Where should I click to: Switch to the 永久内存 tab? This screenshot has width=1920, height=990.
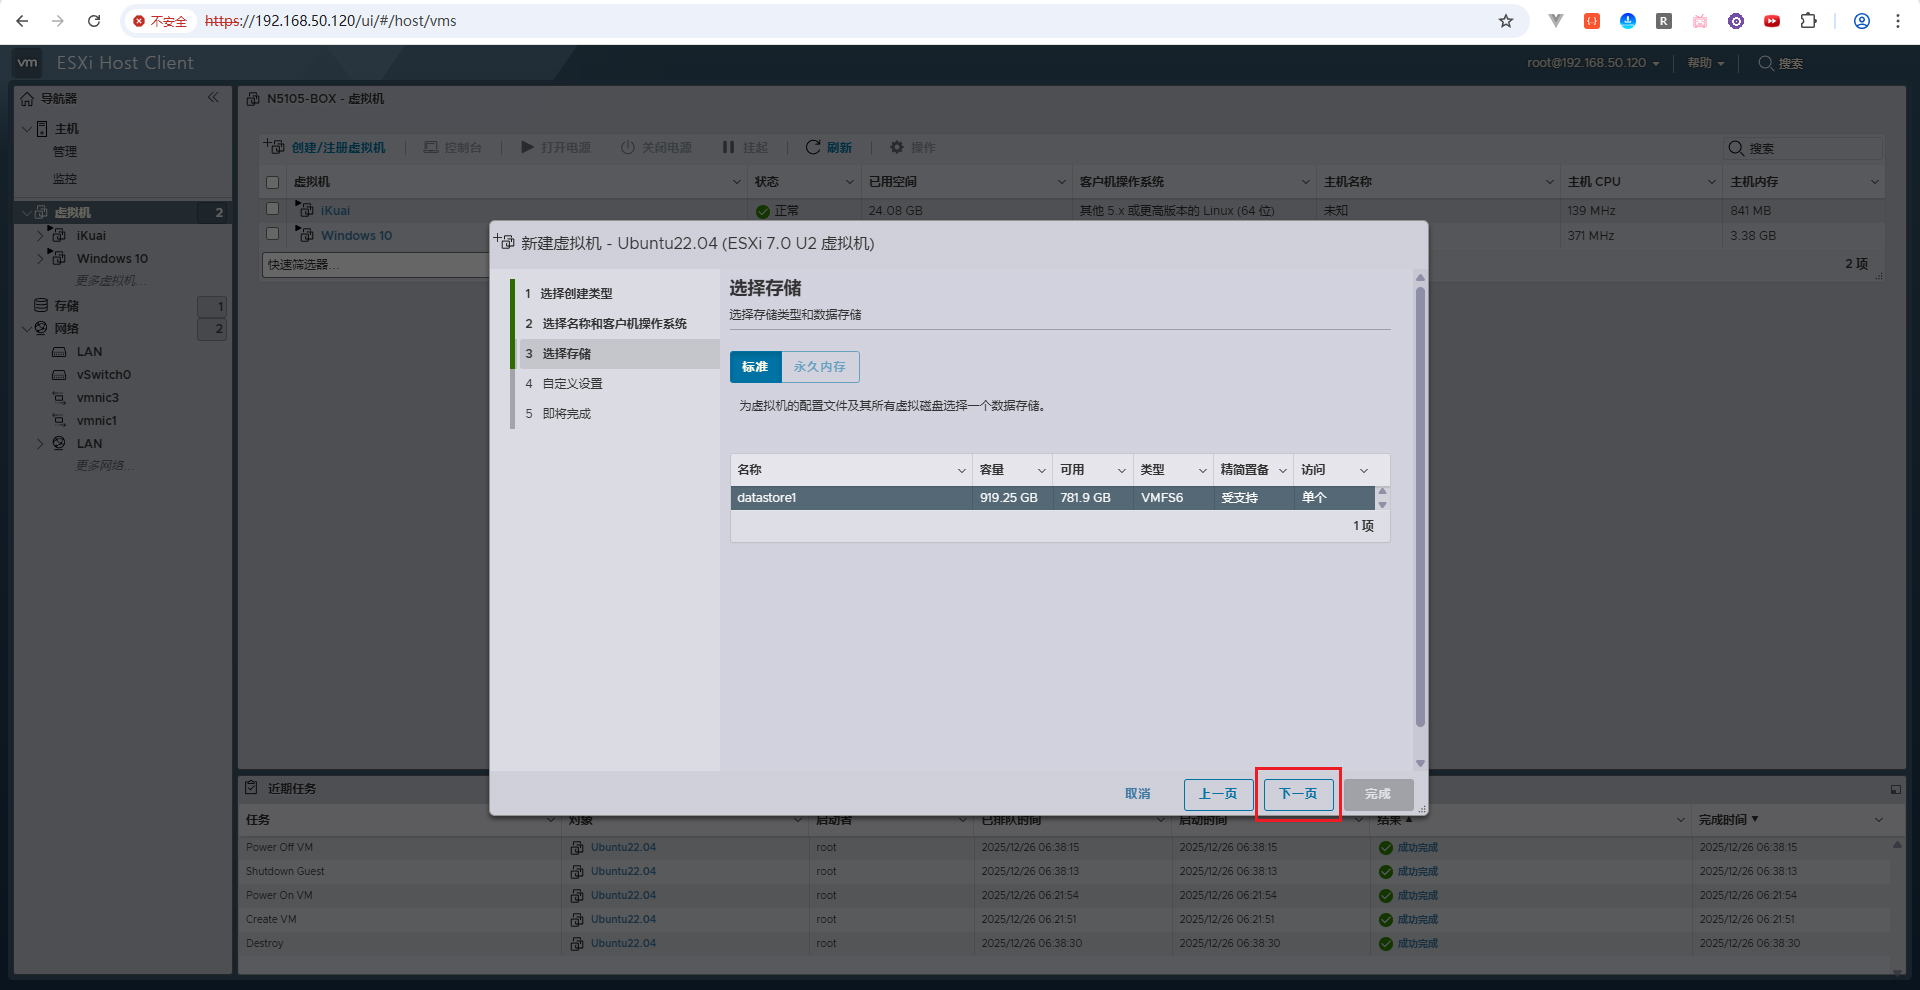point(819,367)
